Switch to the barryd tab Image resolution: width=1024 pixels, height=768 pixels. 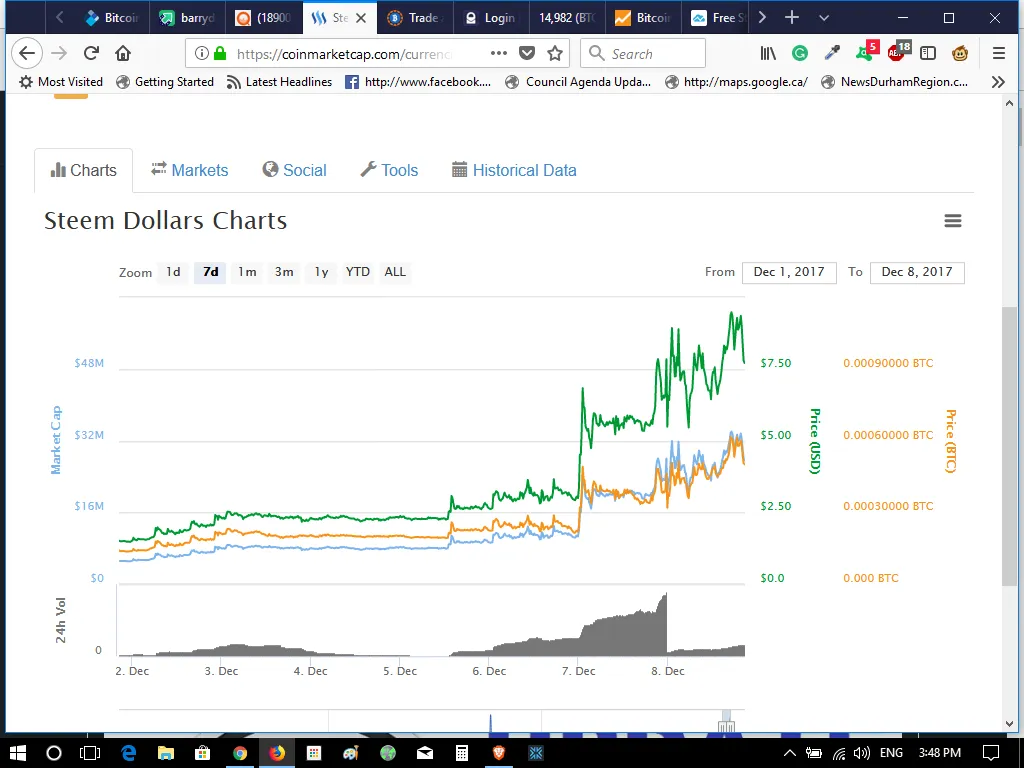click(x=188, y=18)
